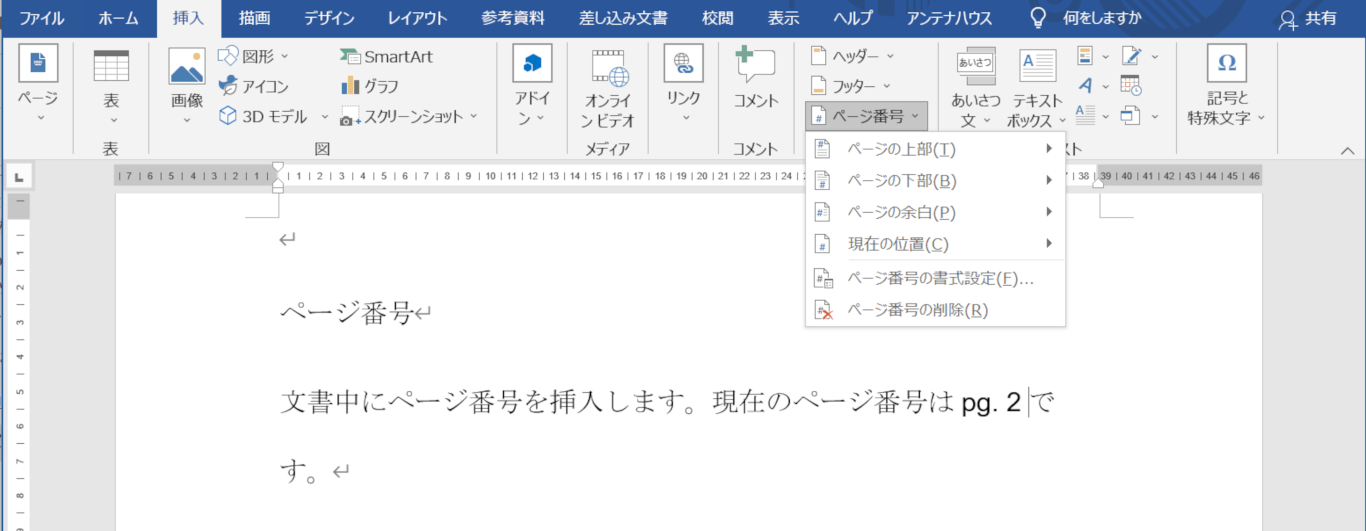
Task: Click the ページ番号 heading in the document
Action: [x=346, y=314]
